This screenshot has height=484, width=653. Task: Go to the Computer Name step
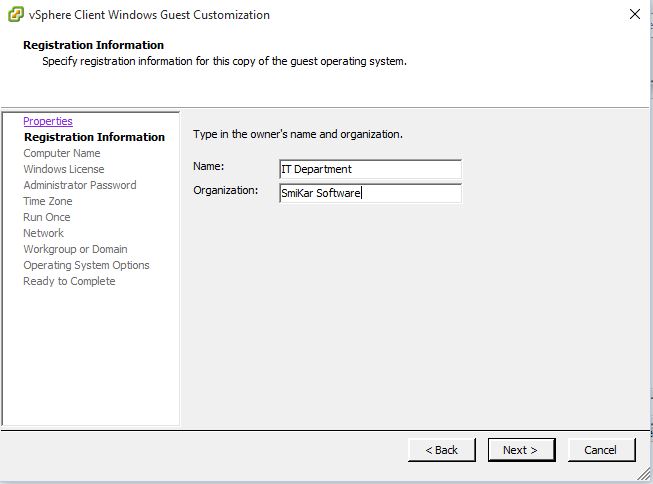coord(62,153)
